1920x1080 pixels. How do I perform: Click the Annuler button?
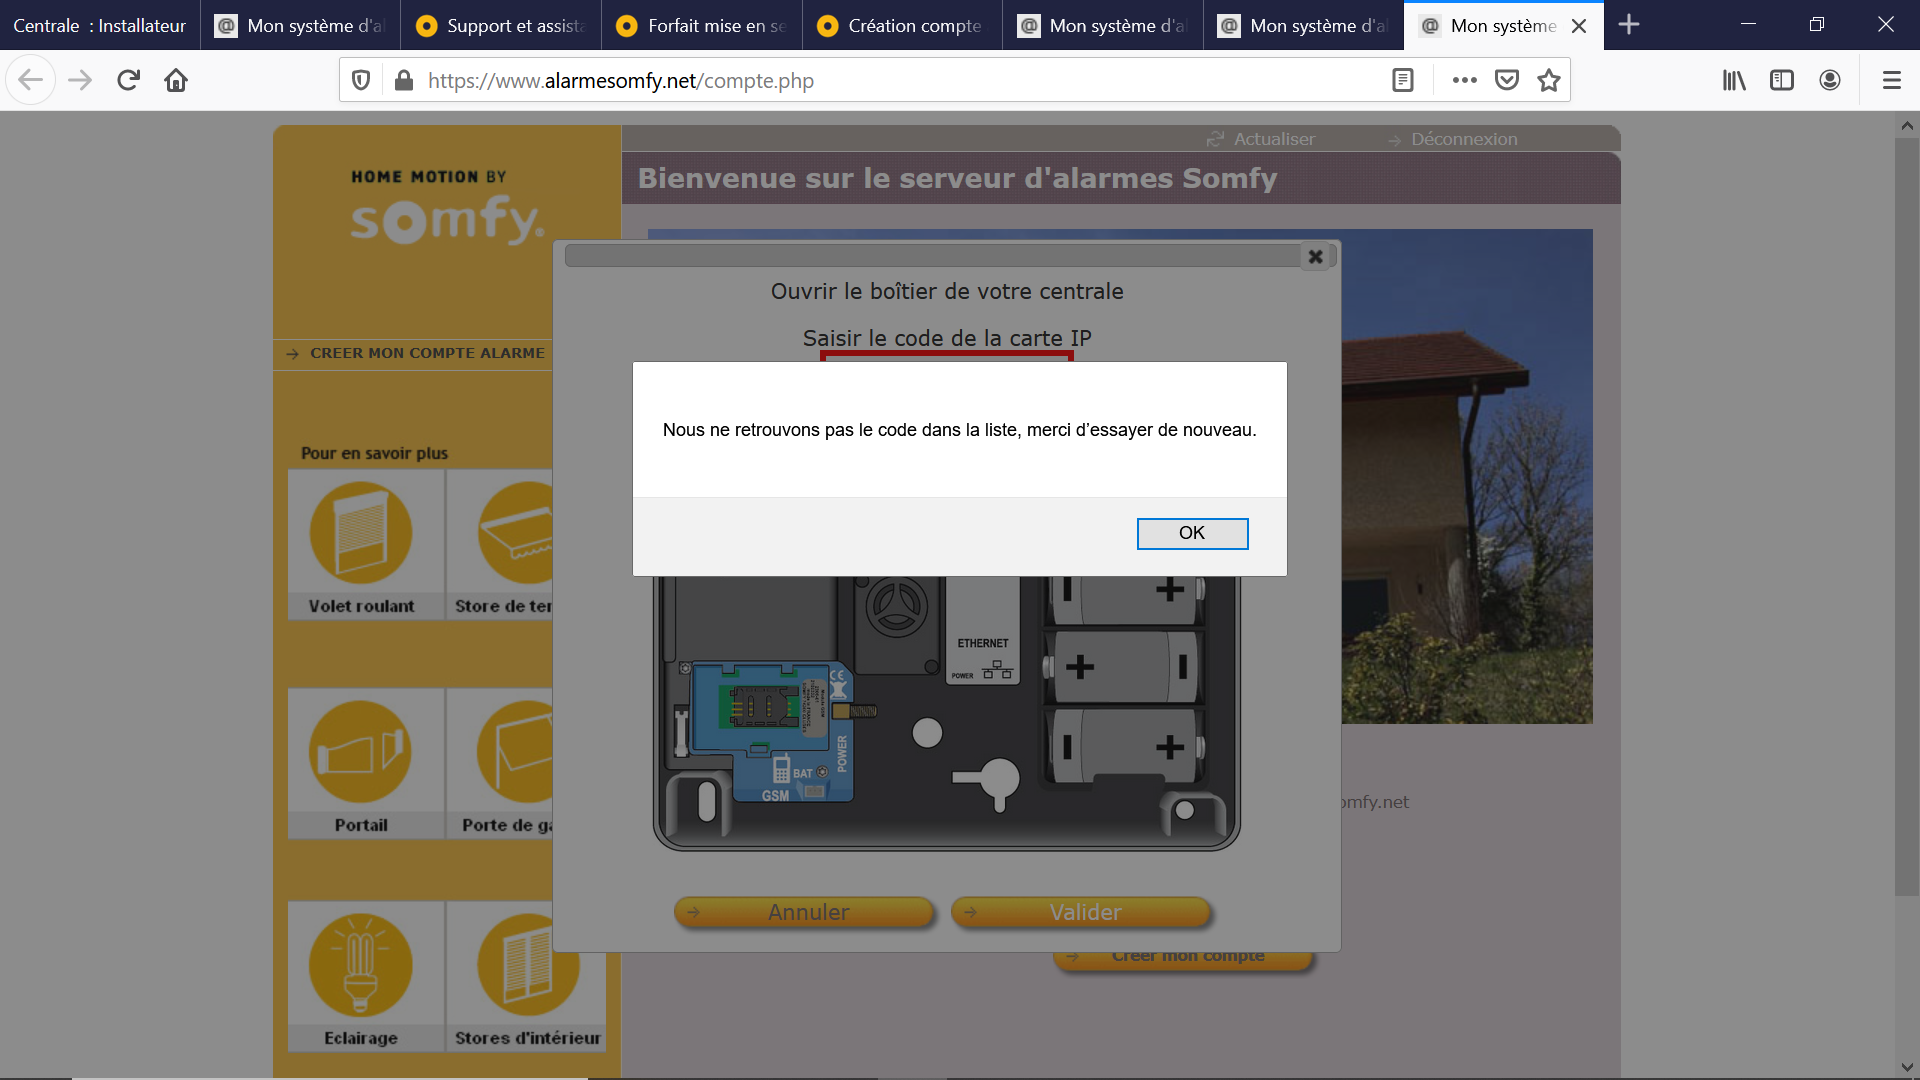click(804, 912)
